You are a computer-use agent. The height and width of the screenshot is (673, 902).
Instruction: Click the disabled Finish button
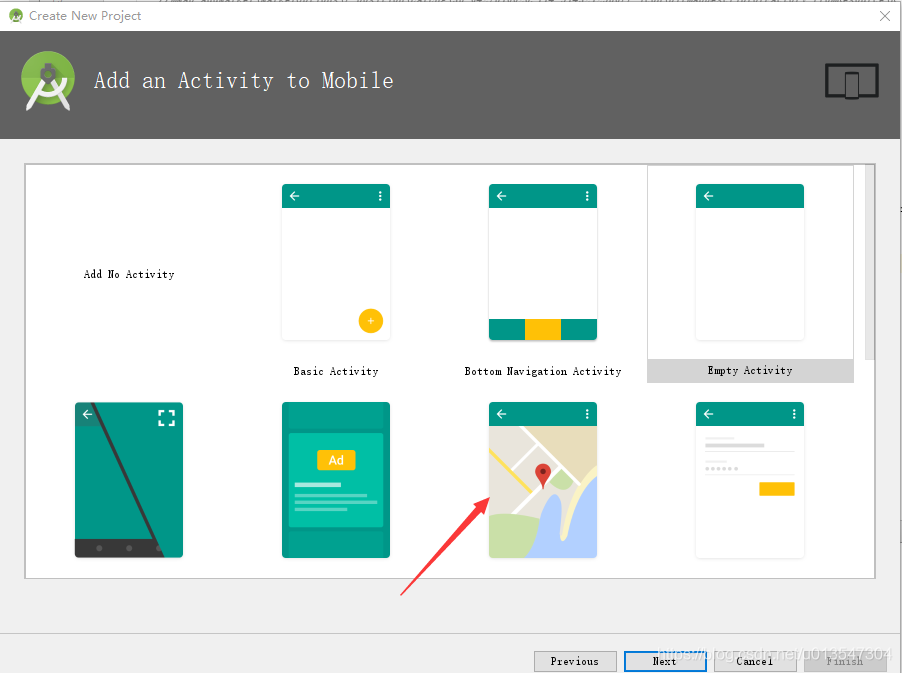[x=844, y=661]
